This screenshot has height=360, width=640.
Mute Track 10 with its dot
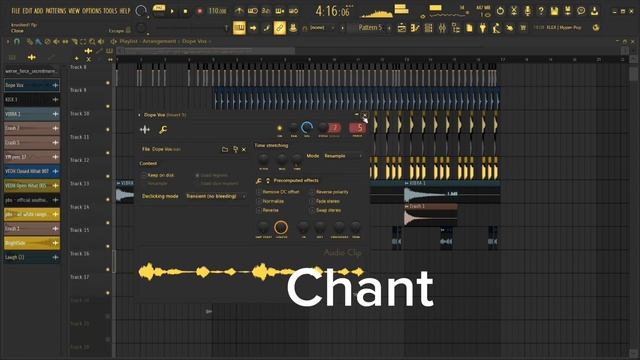[108, 129]
